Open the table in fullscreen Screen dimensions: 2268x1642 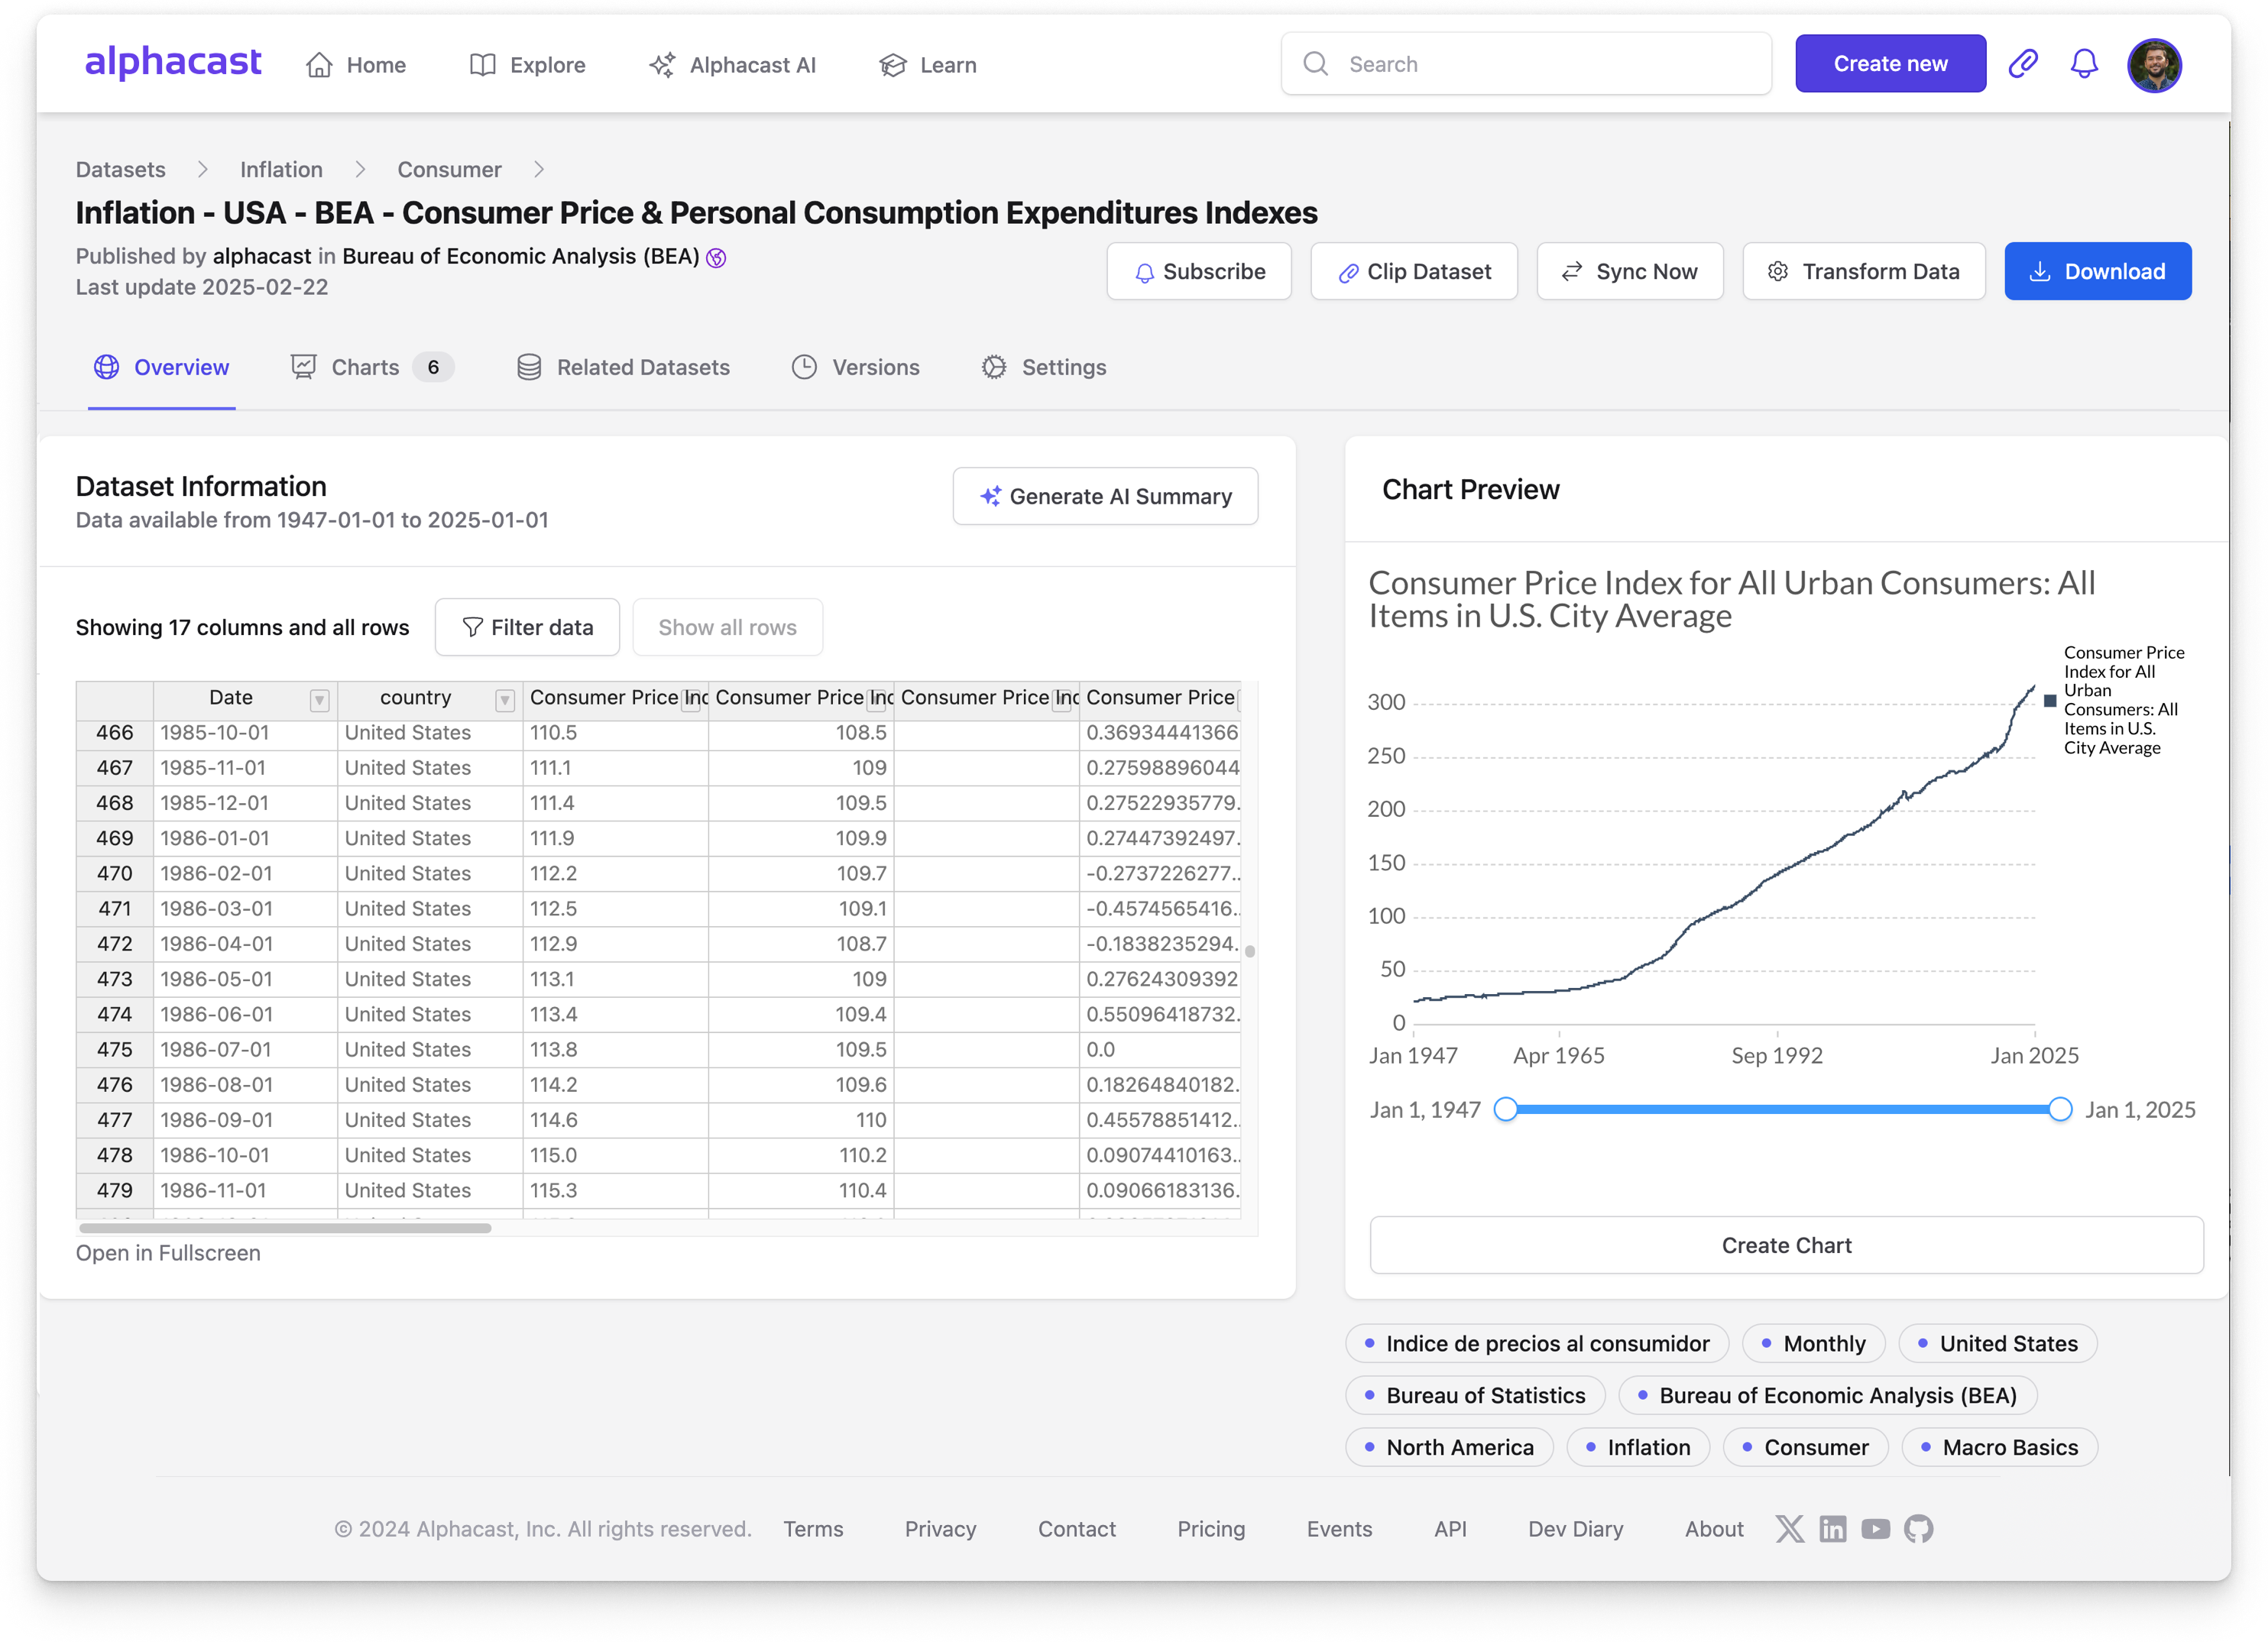point(168,1253)
